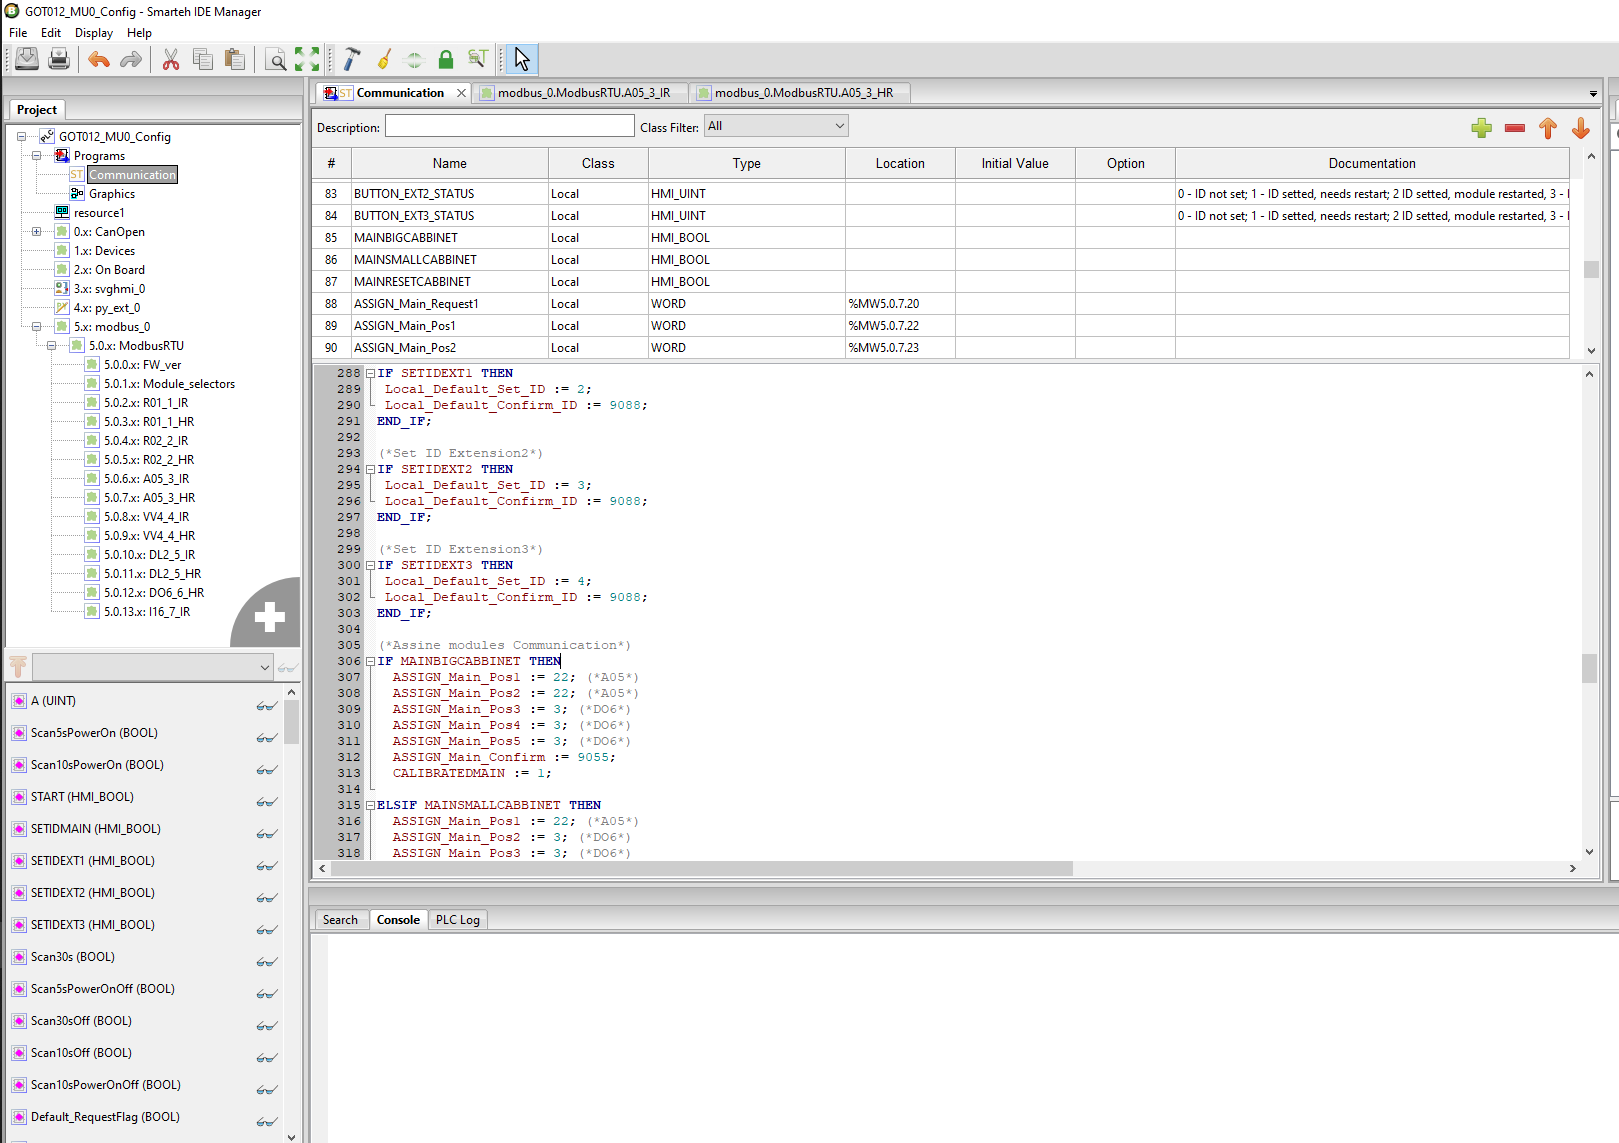Click the large plus add-element button
The width and height of the screenshot is (1619, 1143).
tap(269, 616)
